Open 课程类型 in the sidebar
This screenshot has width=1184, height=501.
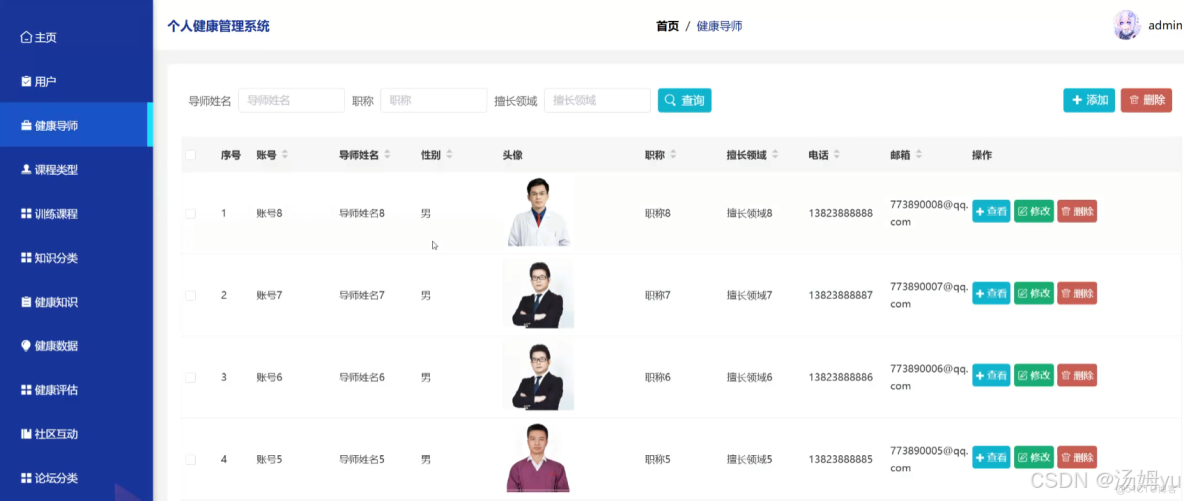(x=76, y=169)
